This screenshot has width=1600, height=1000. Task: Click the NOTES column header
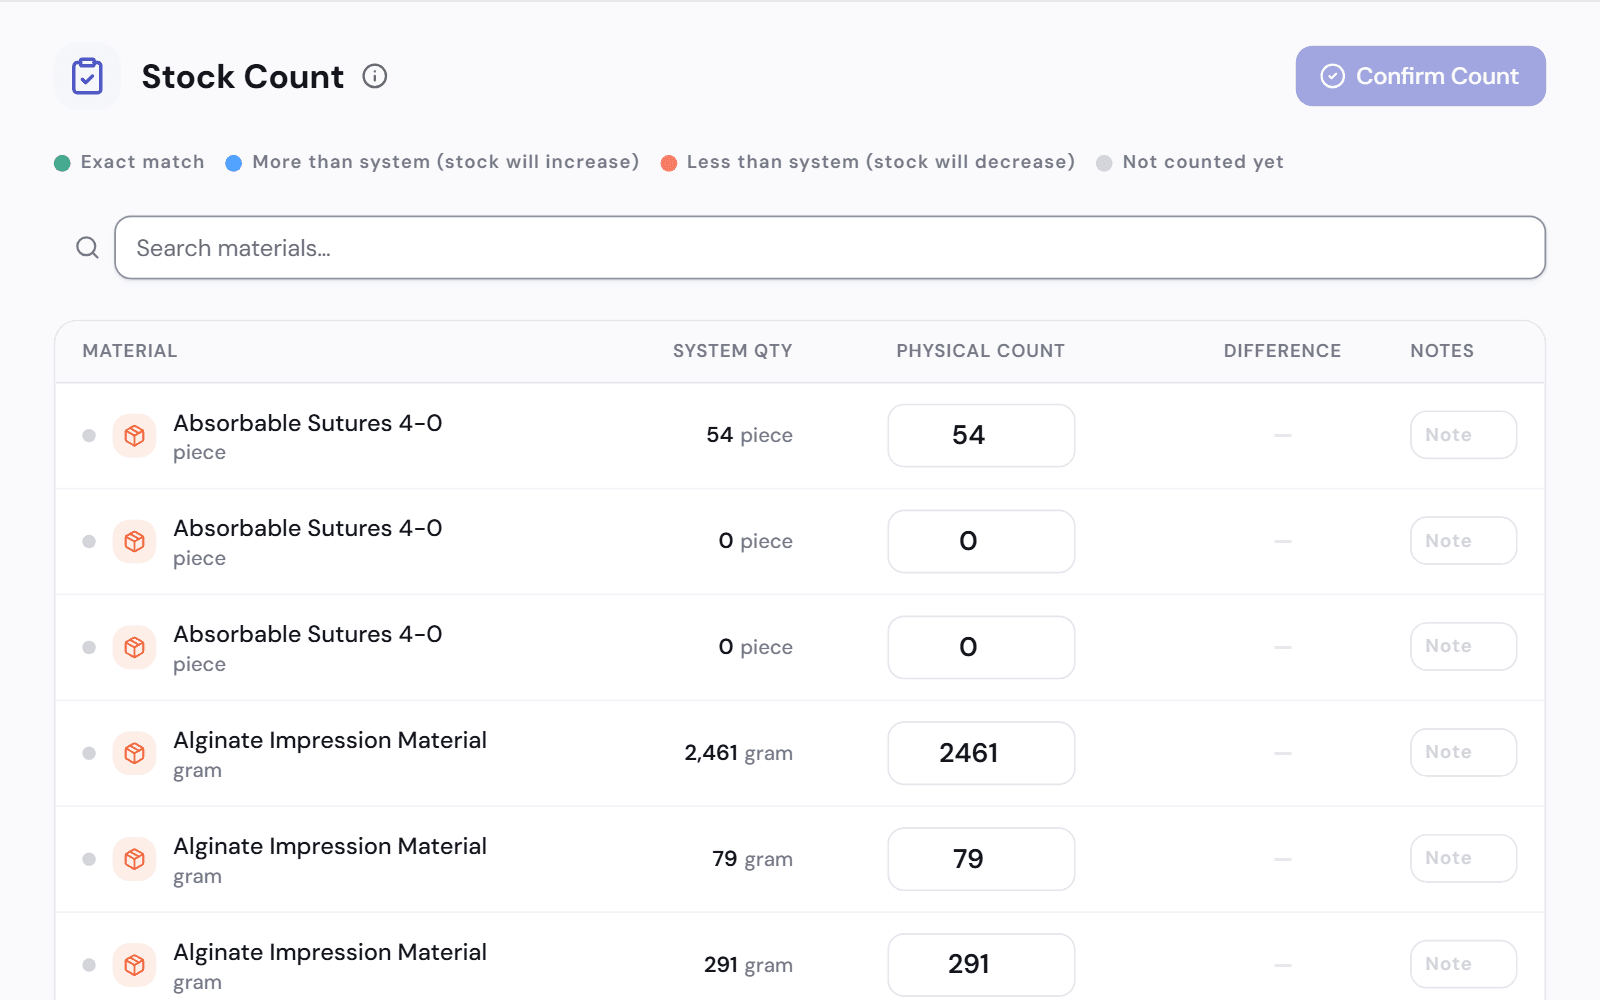1442,351
